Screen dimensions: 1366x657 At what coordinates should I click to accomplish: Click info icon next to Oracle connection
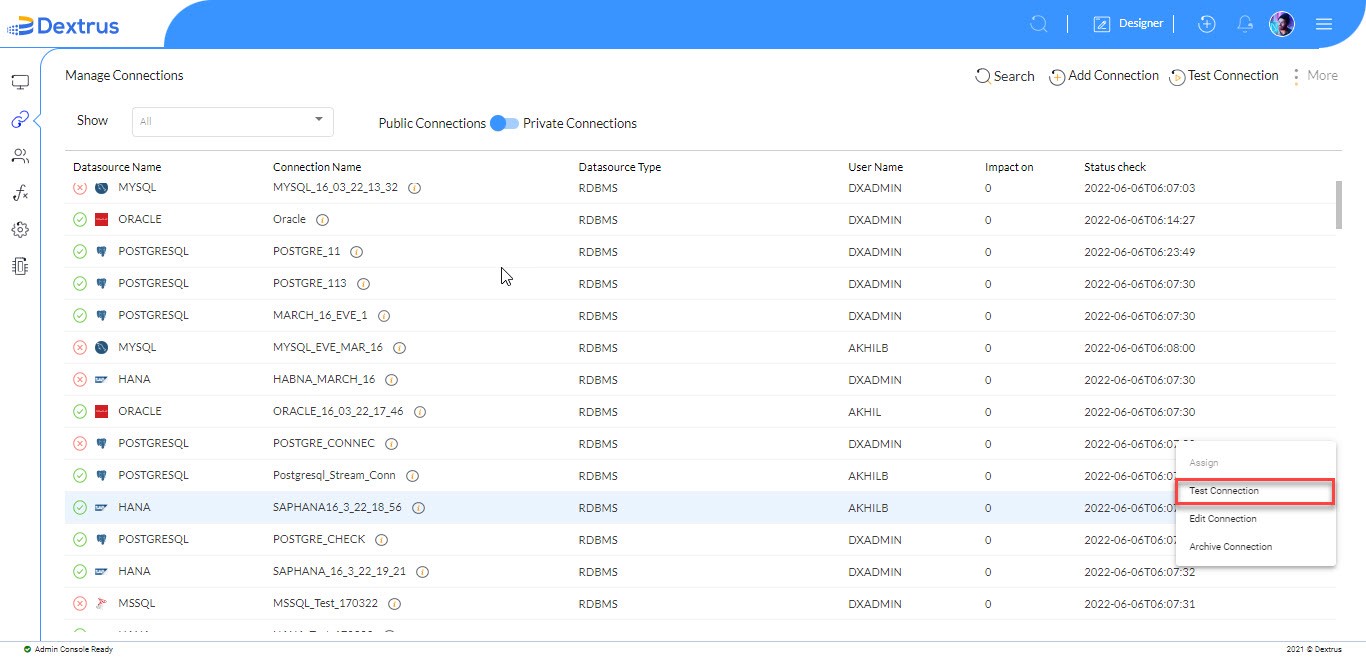pyautogui.click(x=322, y=220)
